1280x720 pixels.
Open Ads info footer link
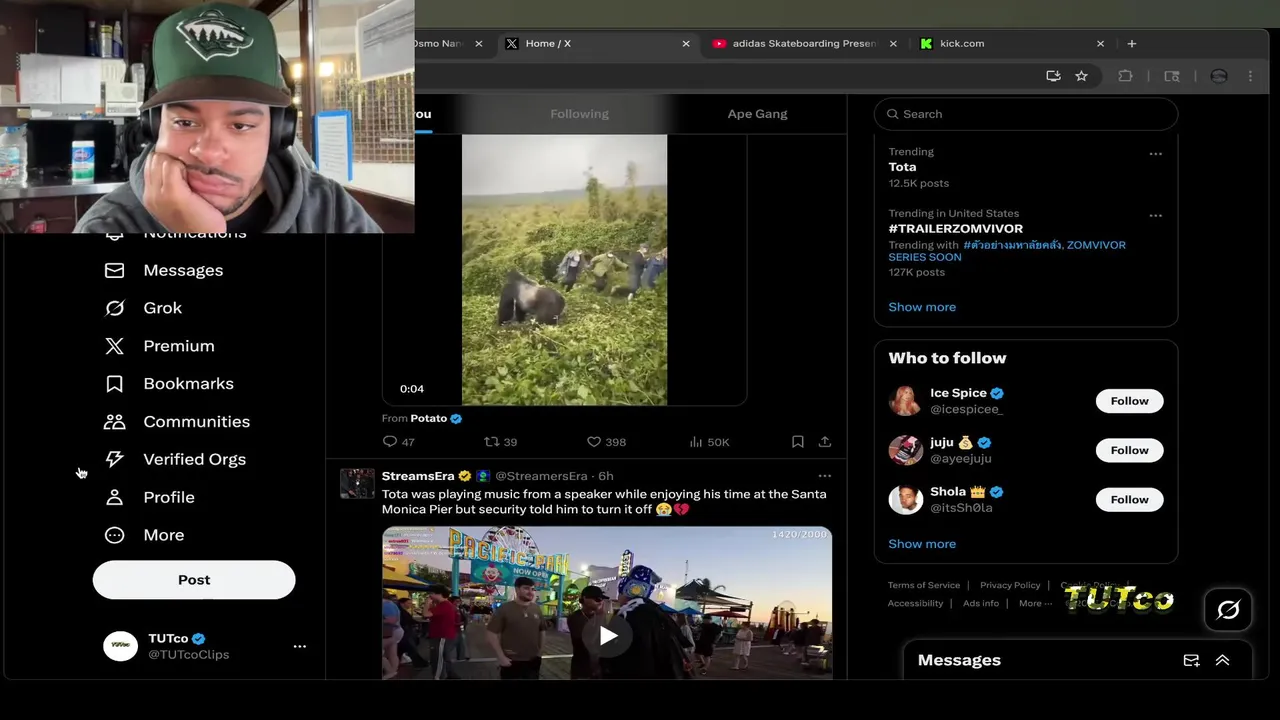coord(981,603)
